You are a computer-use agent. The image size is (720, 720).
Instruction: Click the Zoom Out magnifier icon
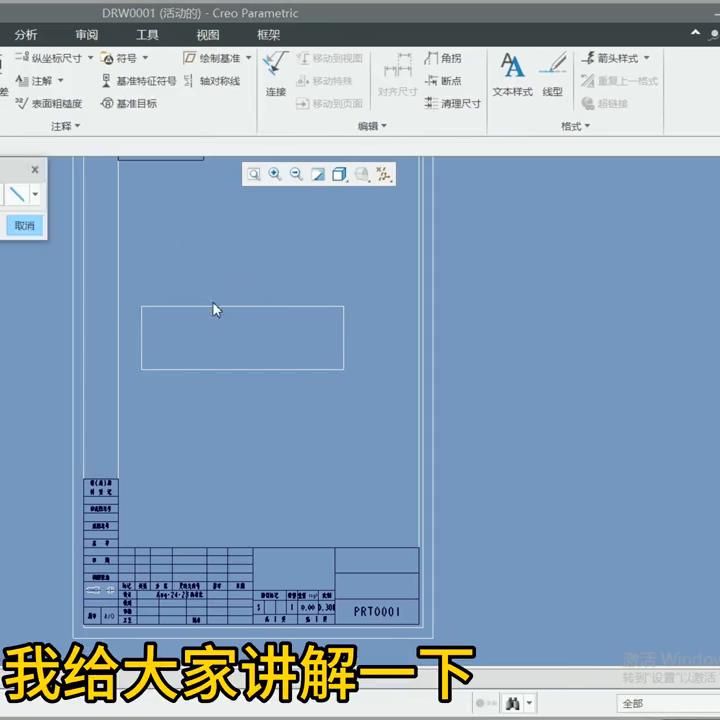pos(296,174)
